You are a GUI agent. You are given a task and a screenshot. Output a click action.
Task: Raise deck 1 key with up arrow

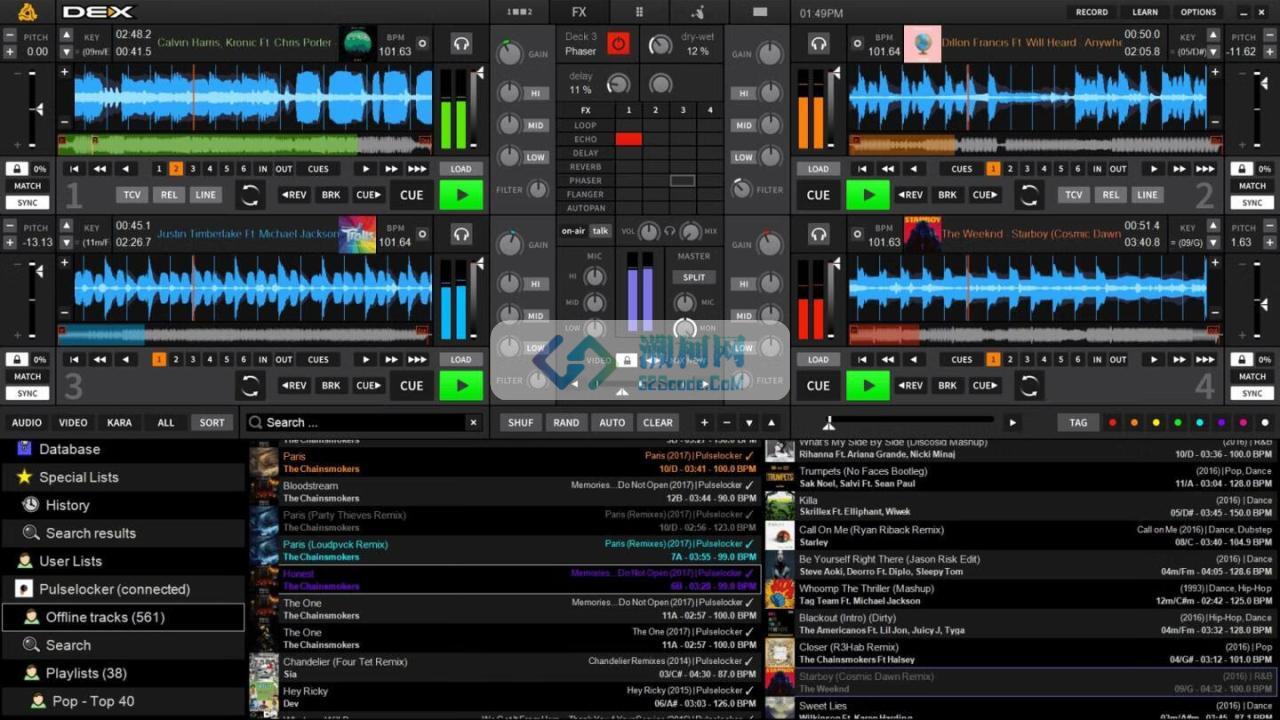(x=66, y=36)
